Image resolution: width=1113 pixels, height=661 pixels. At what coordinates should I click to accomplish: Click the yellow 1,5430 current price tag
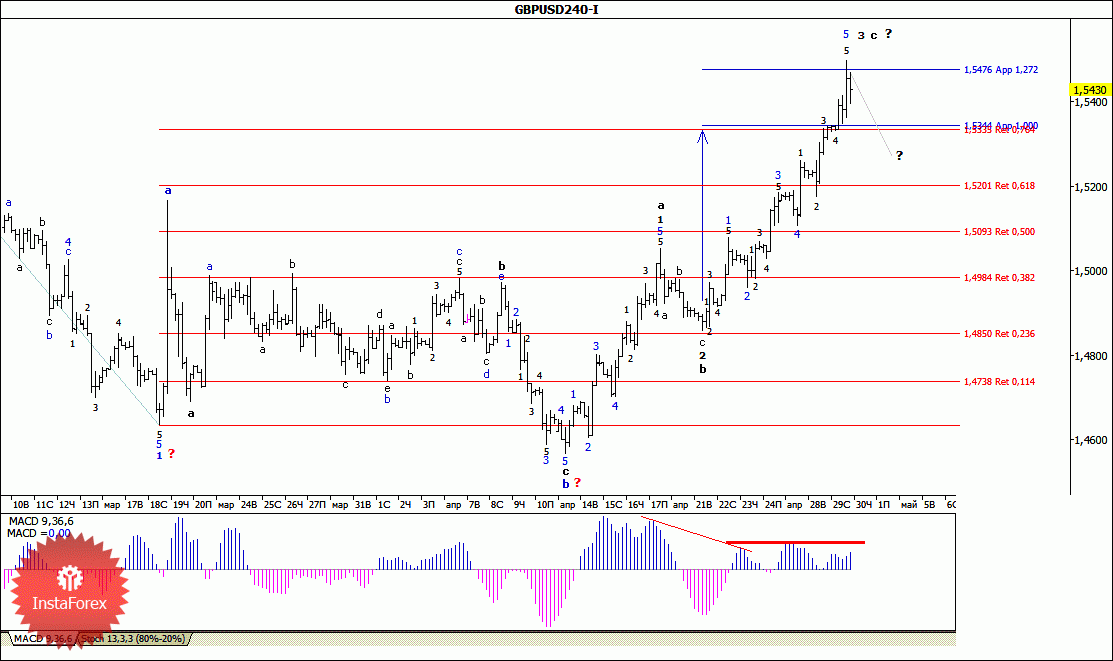tap(1089, 90)
